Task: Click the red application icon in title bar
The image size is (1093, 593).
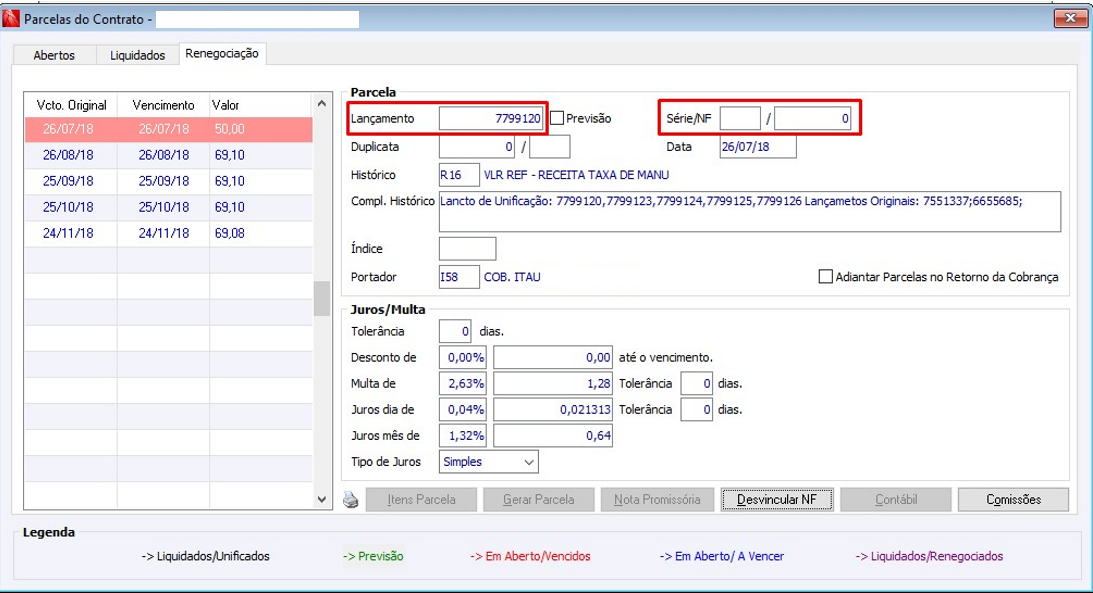Action: (x=10, y=19)
